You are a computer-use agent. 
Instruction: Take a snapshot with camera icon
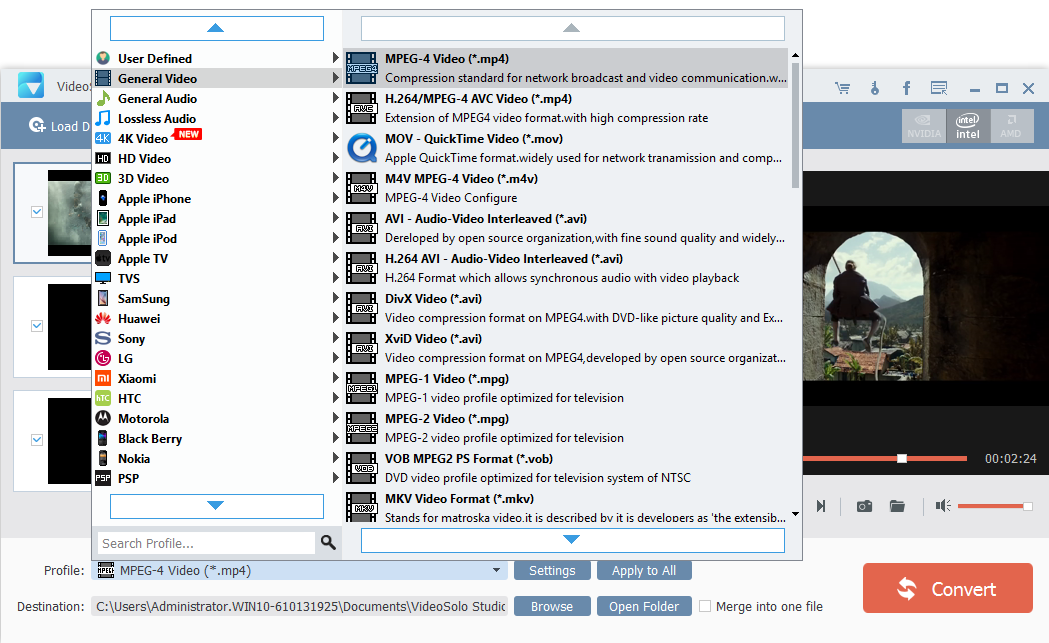pos(864,506)
